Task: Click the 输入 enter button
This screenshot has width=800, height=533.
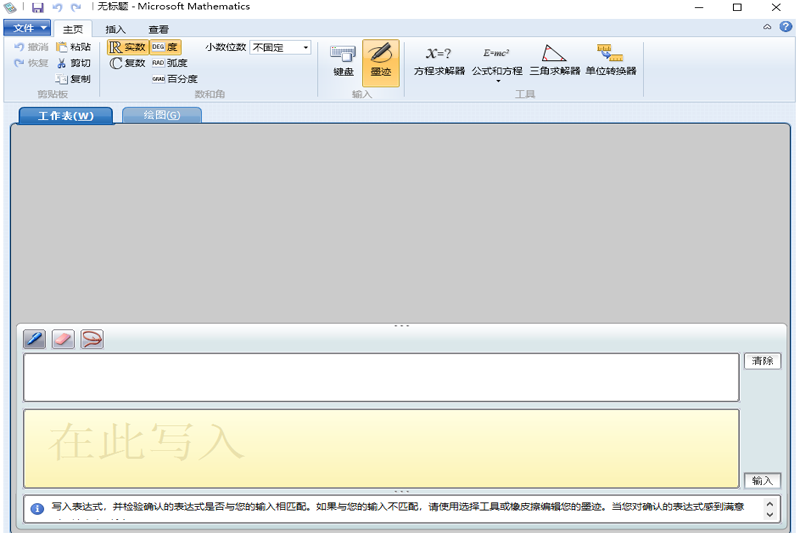Action: coord(762,480)
